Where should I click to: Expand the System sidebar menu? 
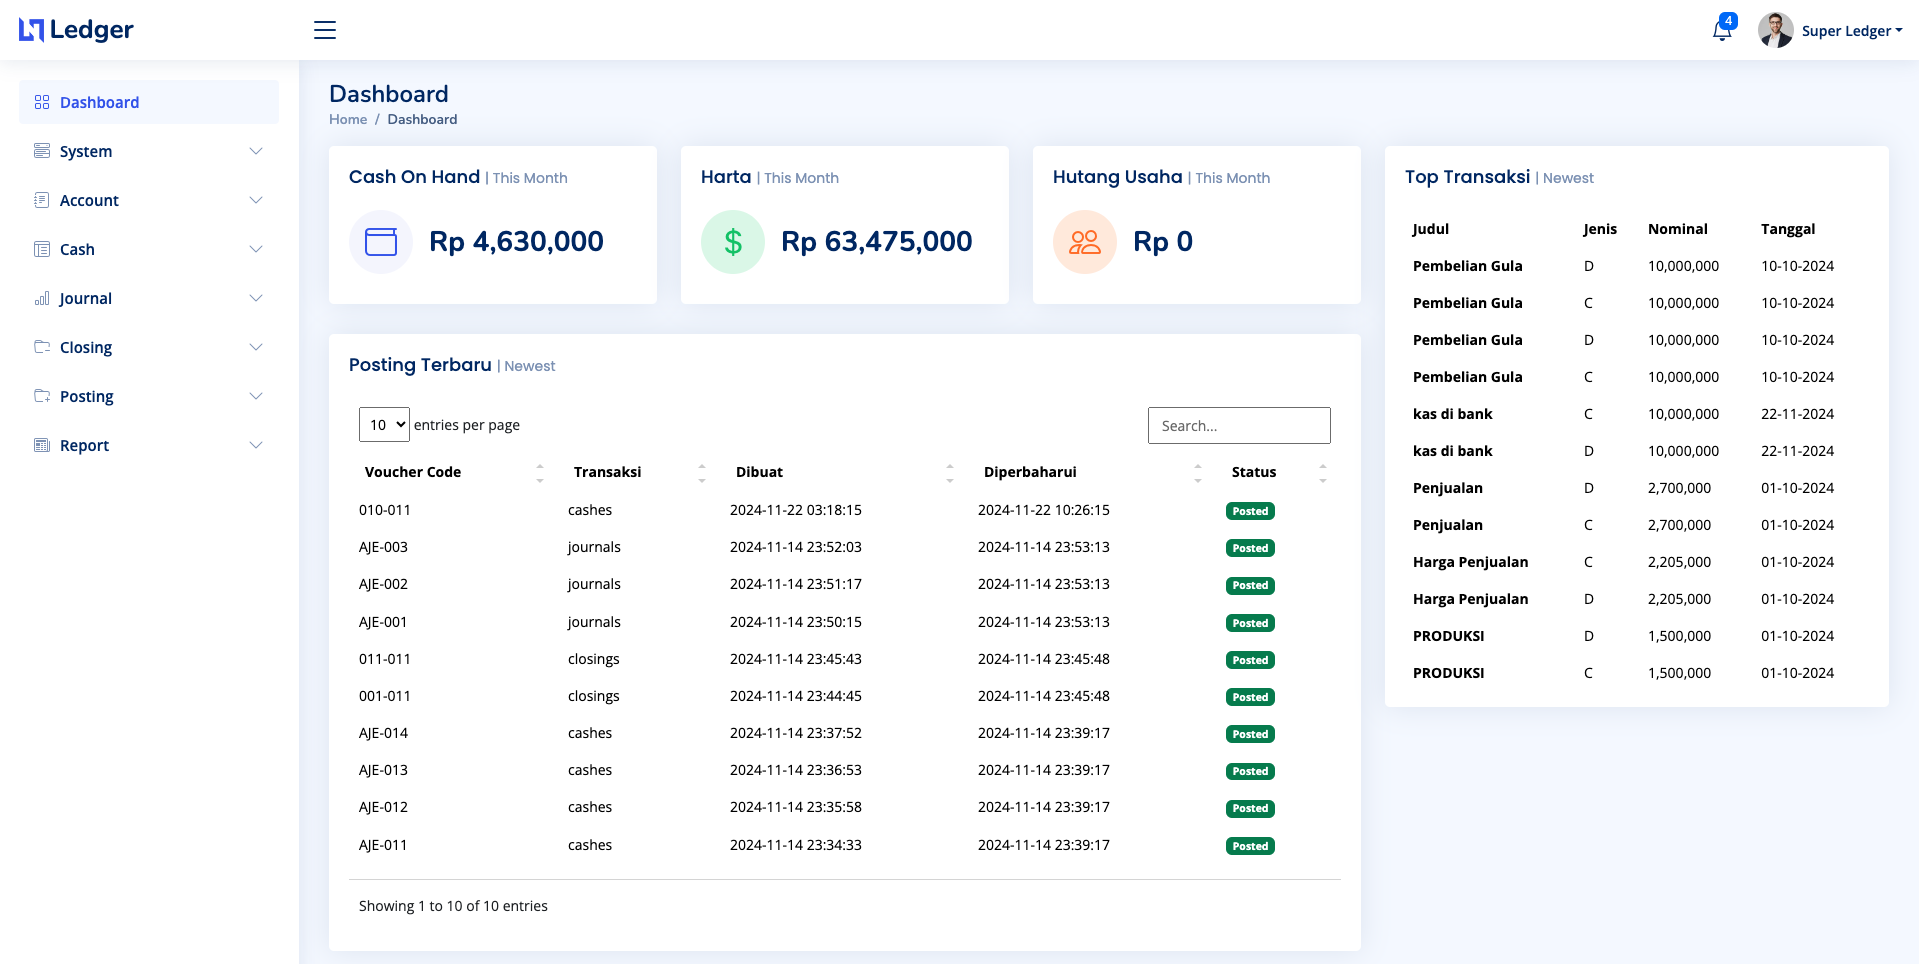point(86,151)
